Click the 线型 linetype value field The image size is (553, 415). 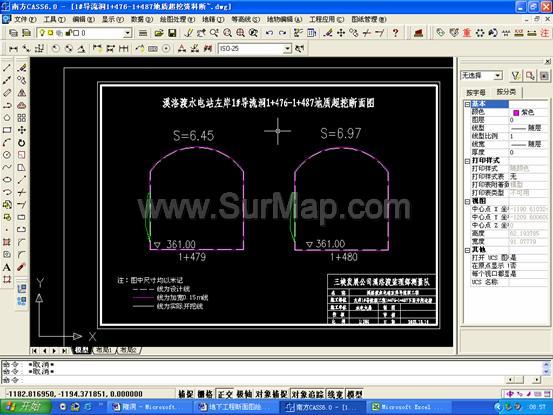click(x=528, y=128)
